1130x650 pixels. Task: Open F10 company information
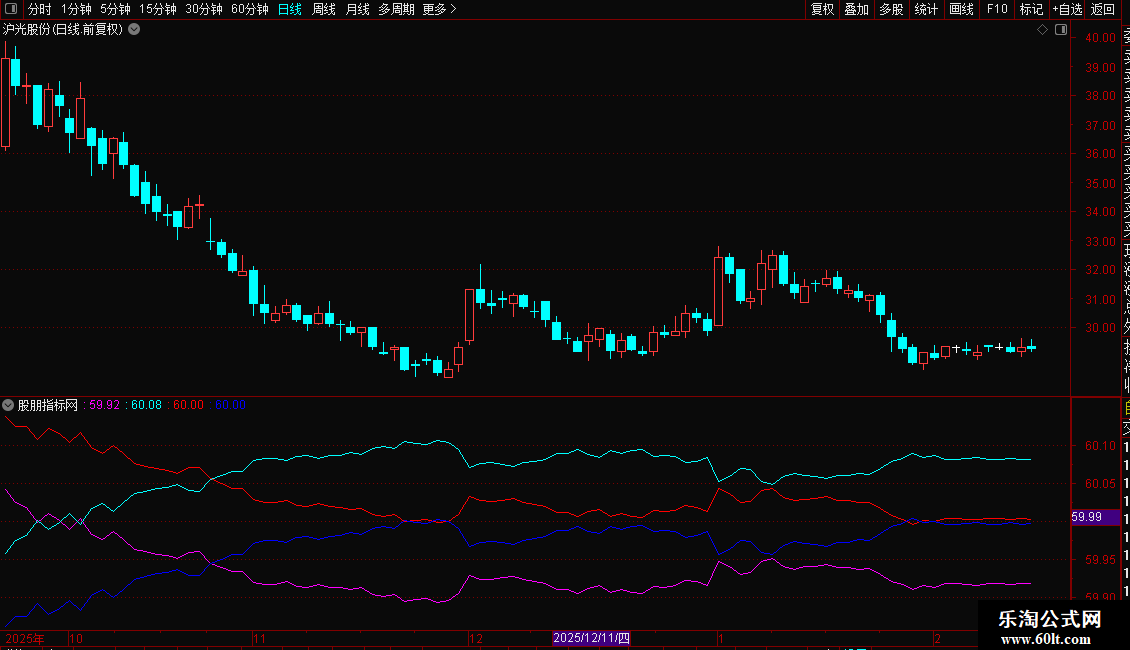pyautogui.click(x=997, y=9)
